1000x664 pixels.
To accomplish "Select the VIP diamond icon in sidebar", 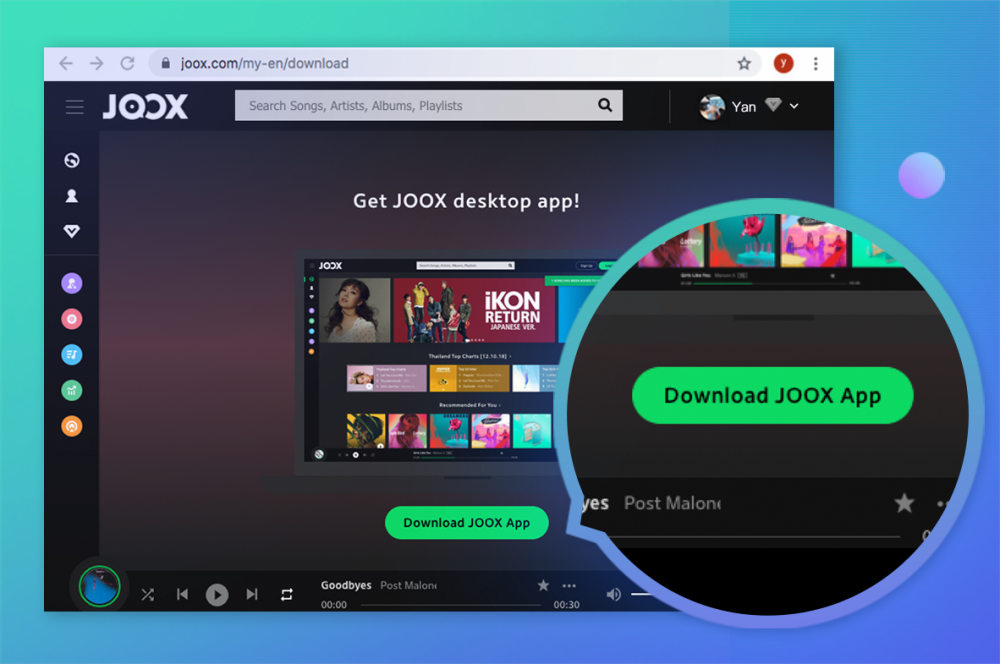I will click(x=72, y=231).
